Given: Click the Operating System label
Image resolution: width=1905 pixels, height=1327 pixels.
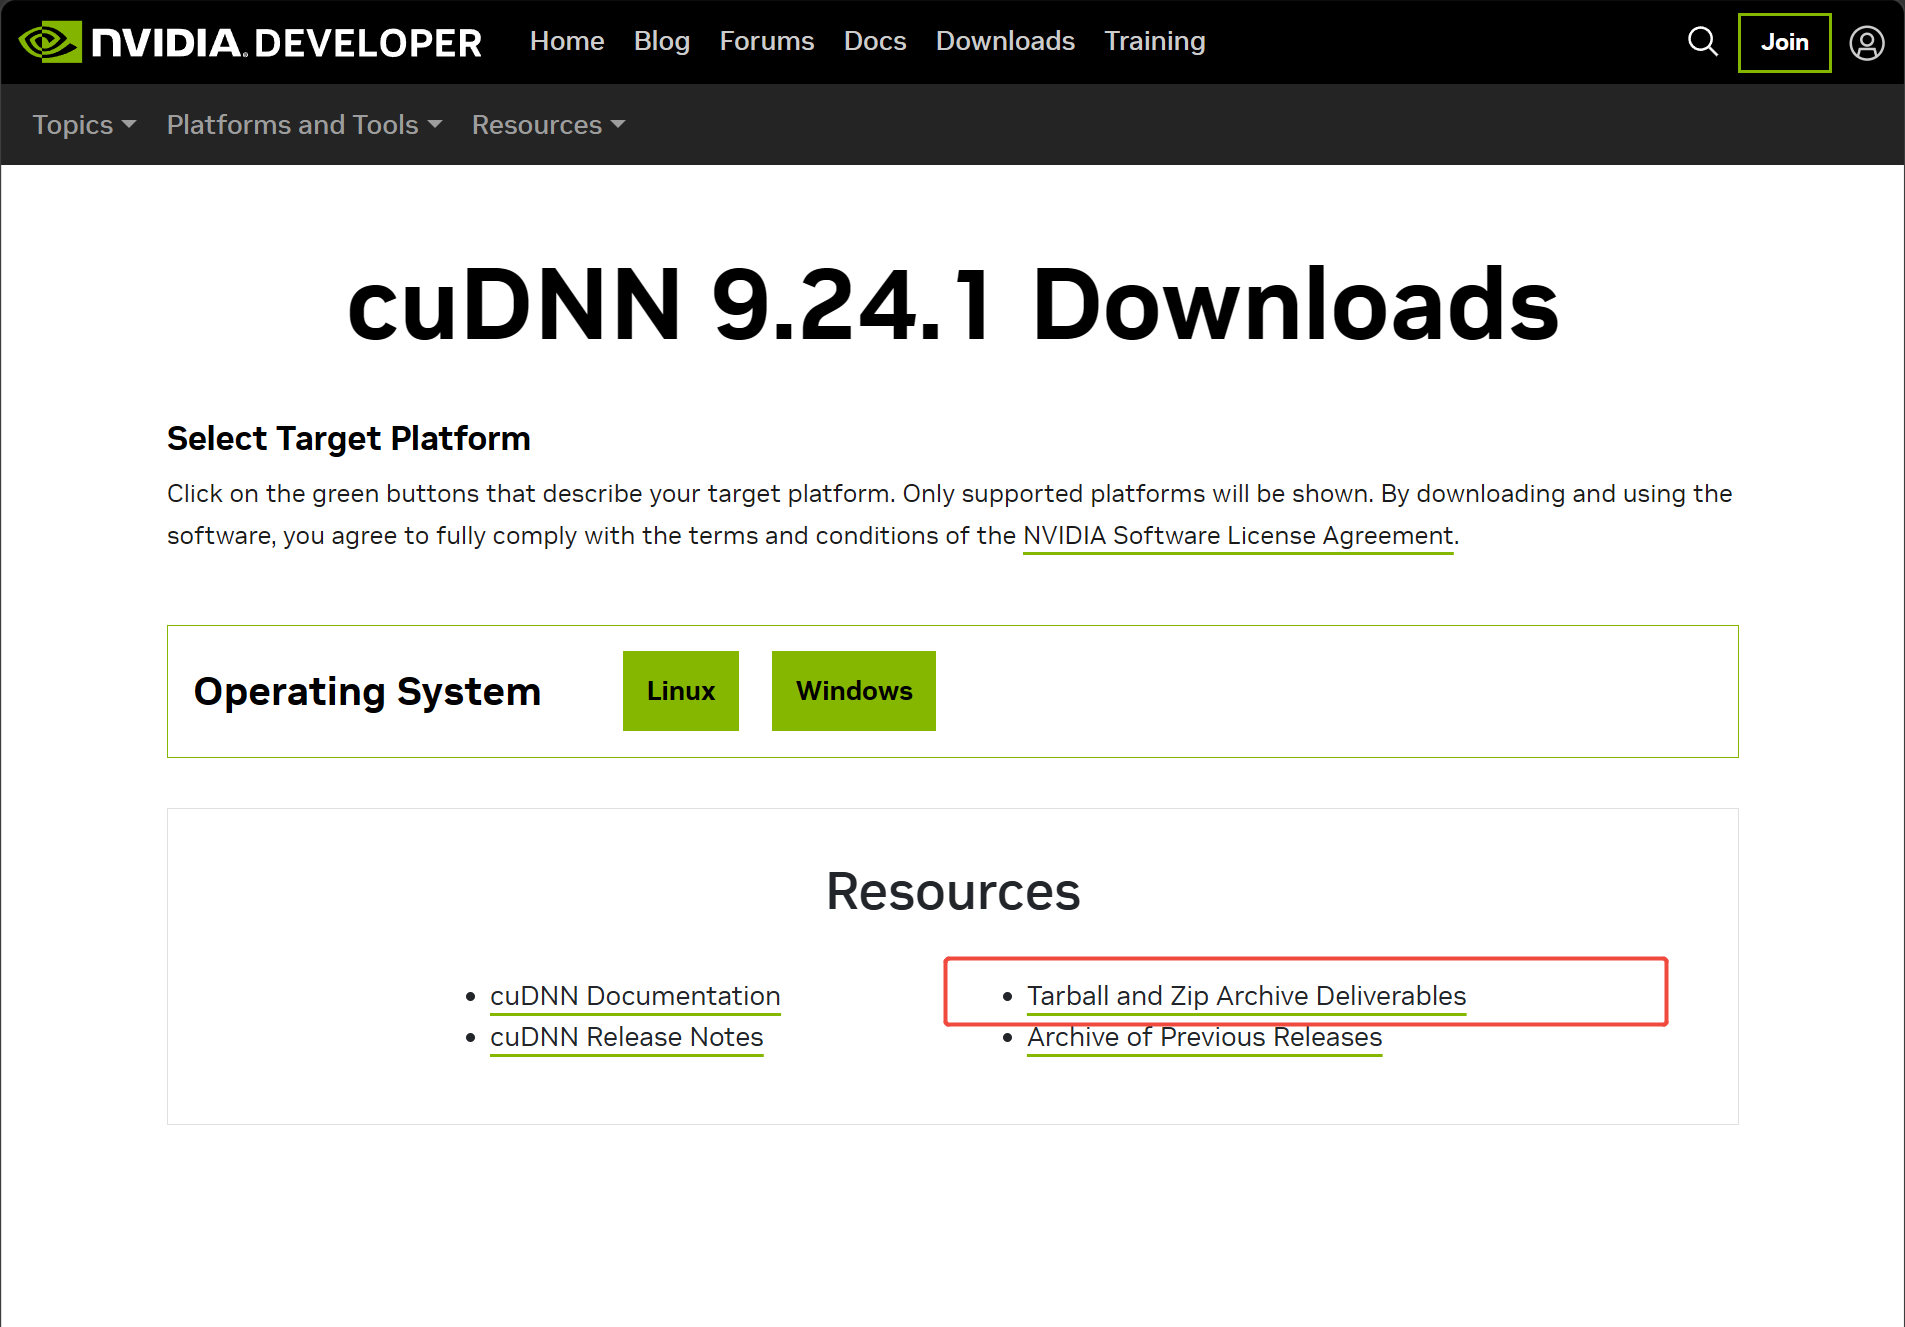Looking at the screenshot, I should pyautogui.click(x=367, y=692).
